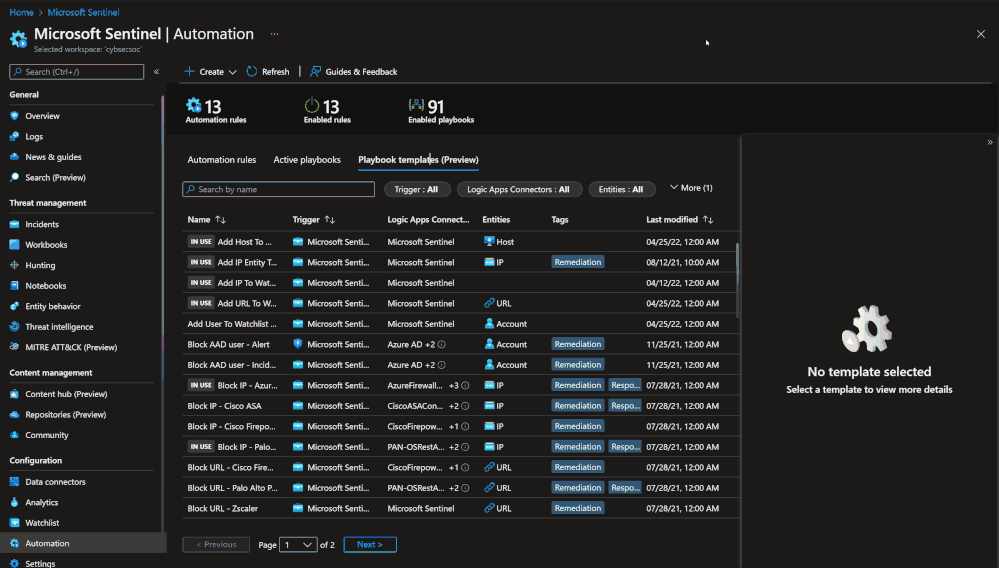Click the 13 Enabled rules counter
This screenshot has width=999, height=568.
tap(327, 110)
